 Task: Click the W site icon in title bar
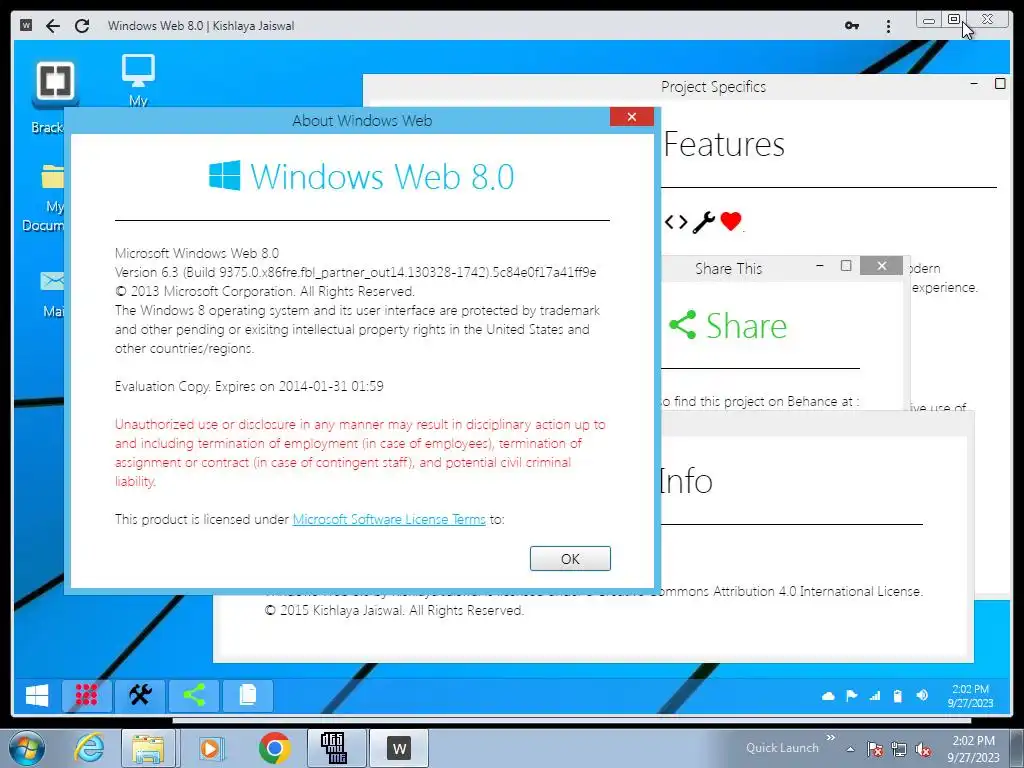pyautogui.click(x=26, y=25)
